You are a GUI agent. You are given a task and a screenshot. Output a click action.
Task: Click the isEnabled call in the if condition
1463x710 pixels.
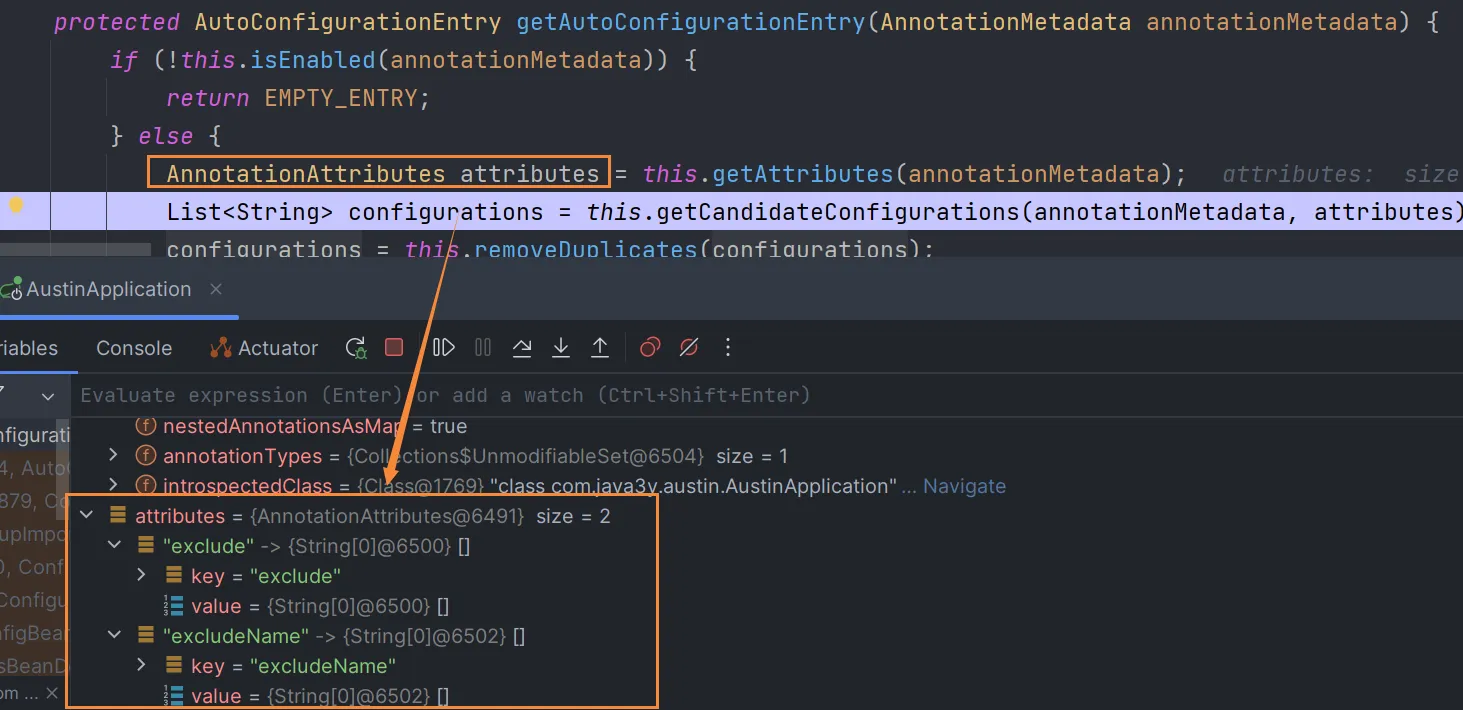pos(313,60)
